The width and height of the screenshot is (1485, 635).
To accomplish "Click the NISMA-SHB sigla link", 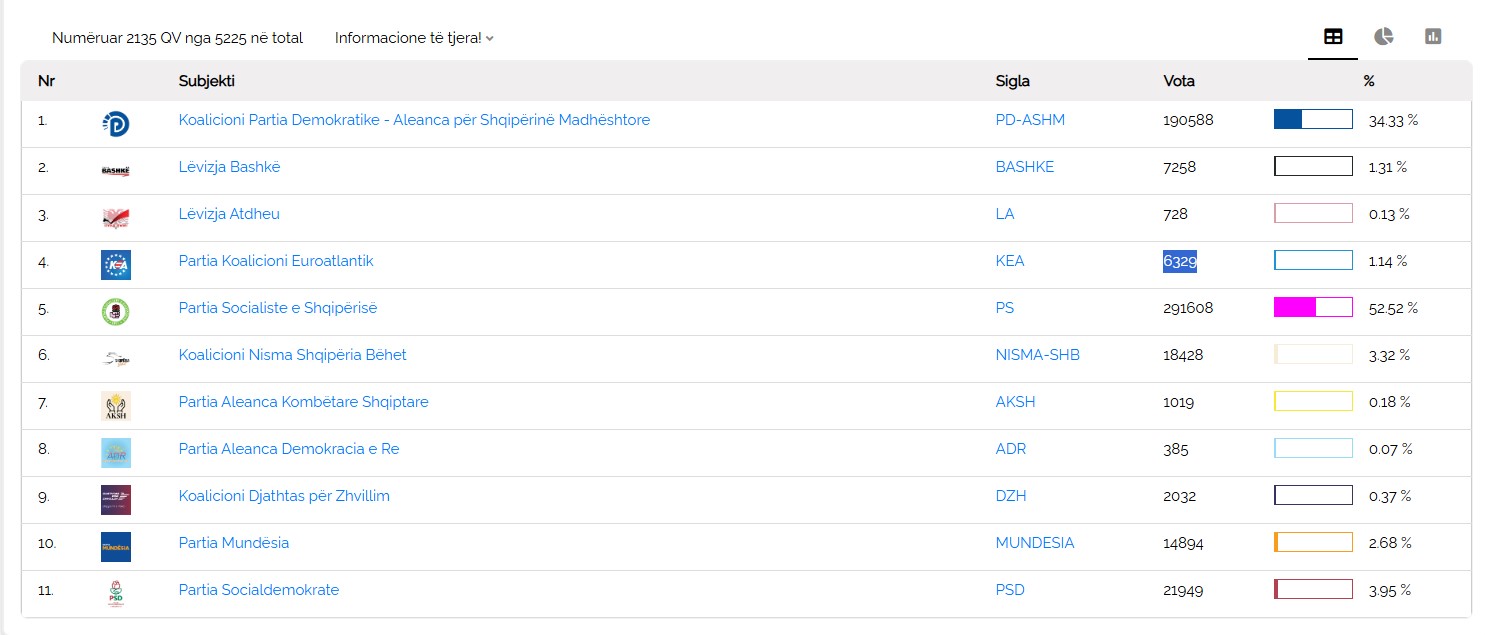I will click(1037, 355).
